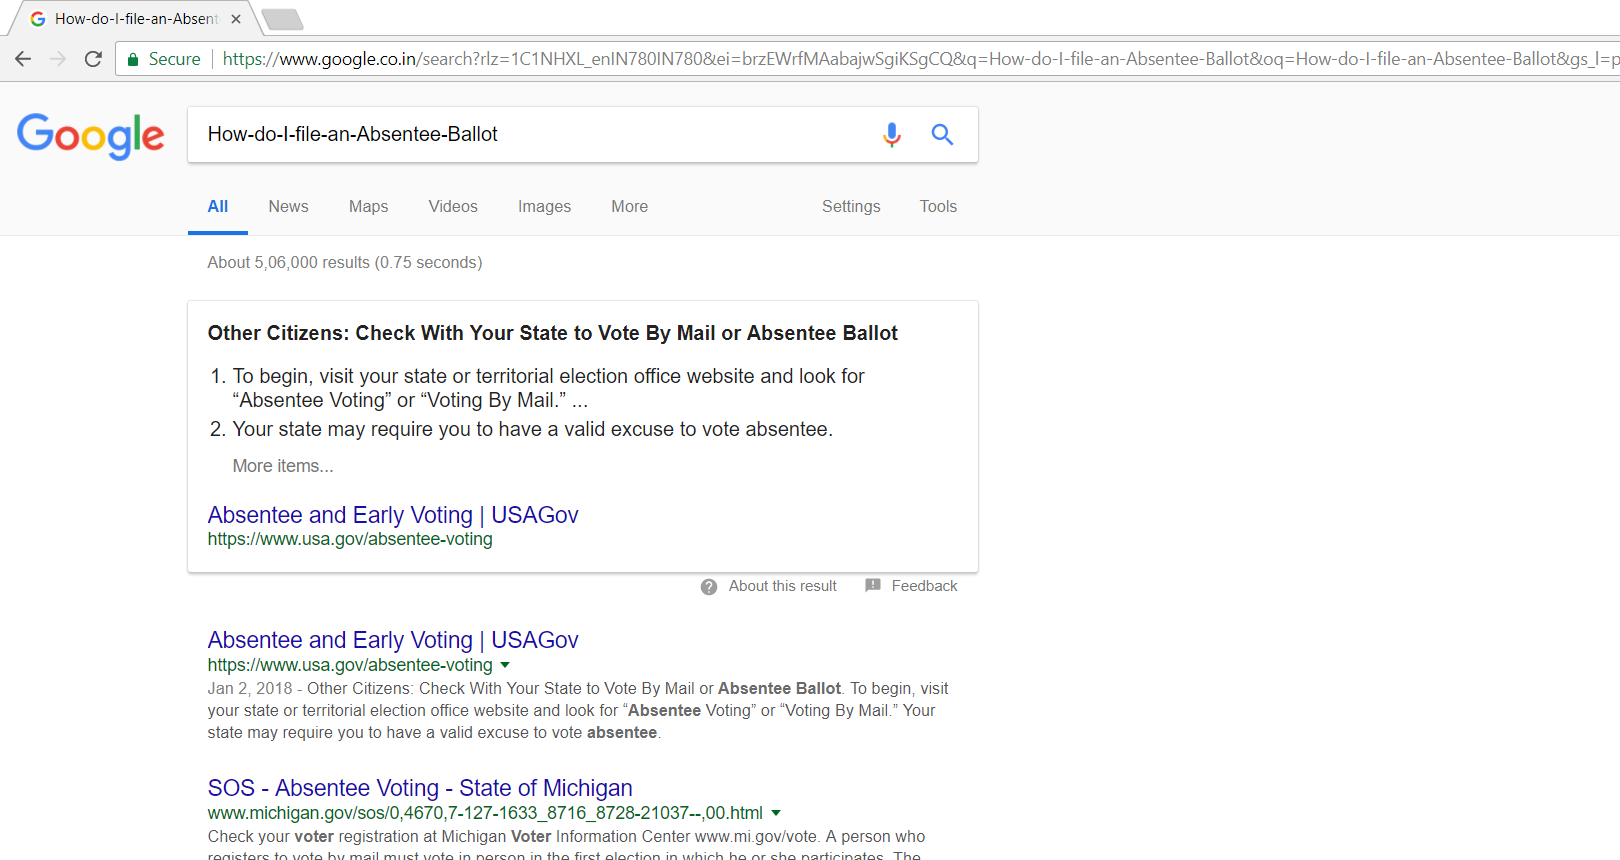Click the question mark About this result icon
The image size is (1620, 860).
click(709, 587)
